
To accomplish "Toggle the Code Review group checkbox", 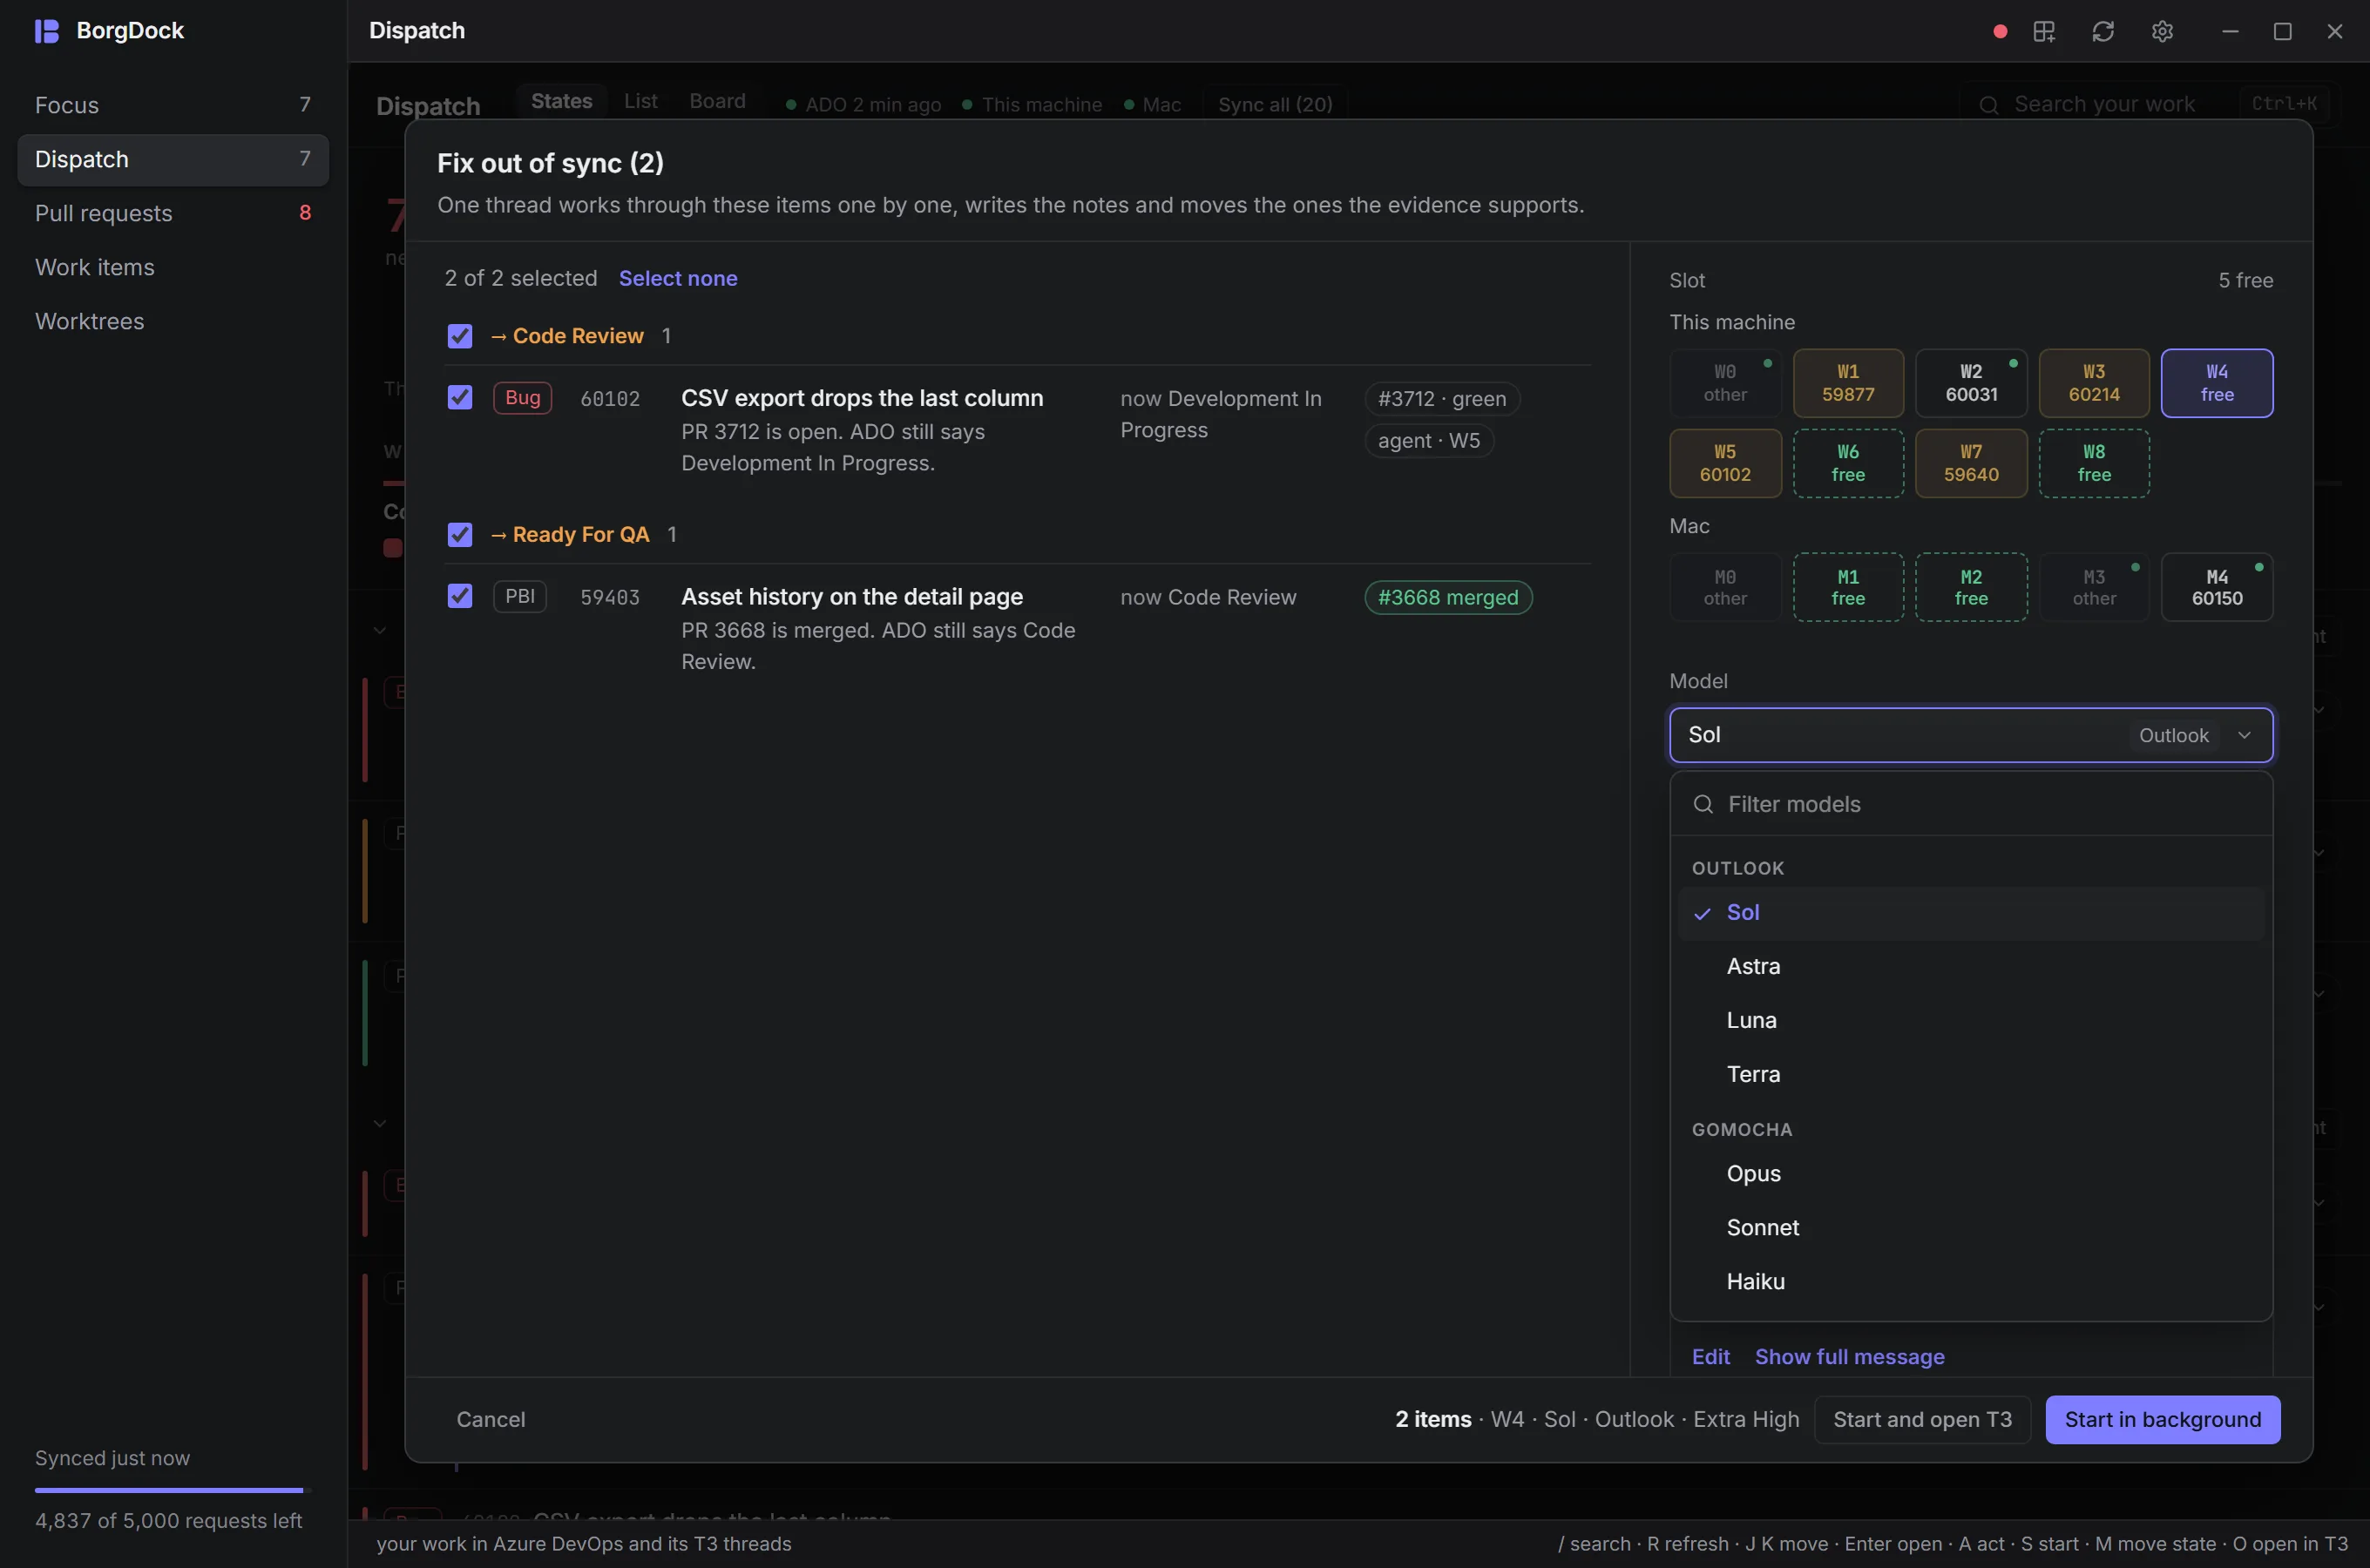I will tap(460, 336).
